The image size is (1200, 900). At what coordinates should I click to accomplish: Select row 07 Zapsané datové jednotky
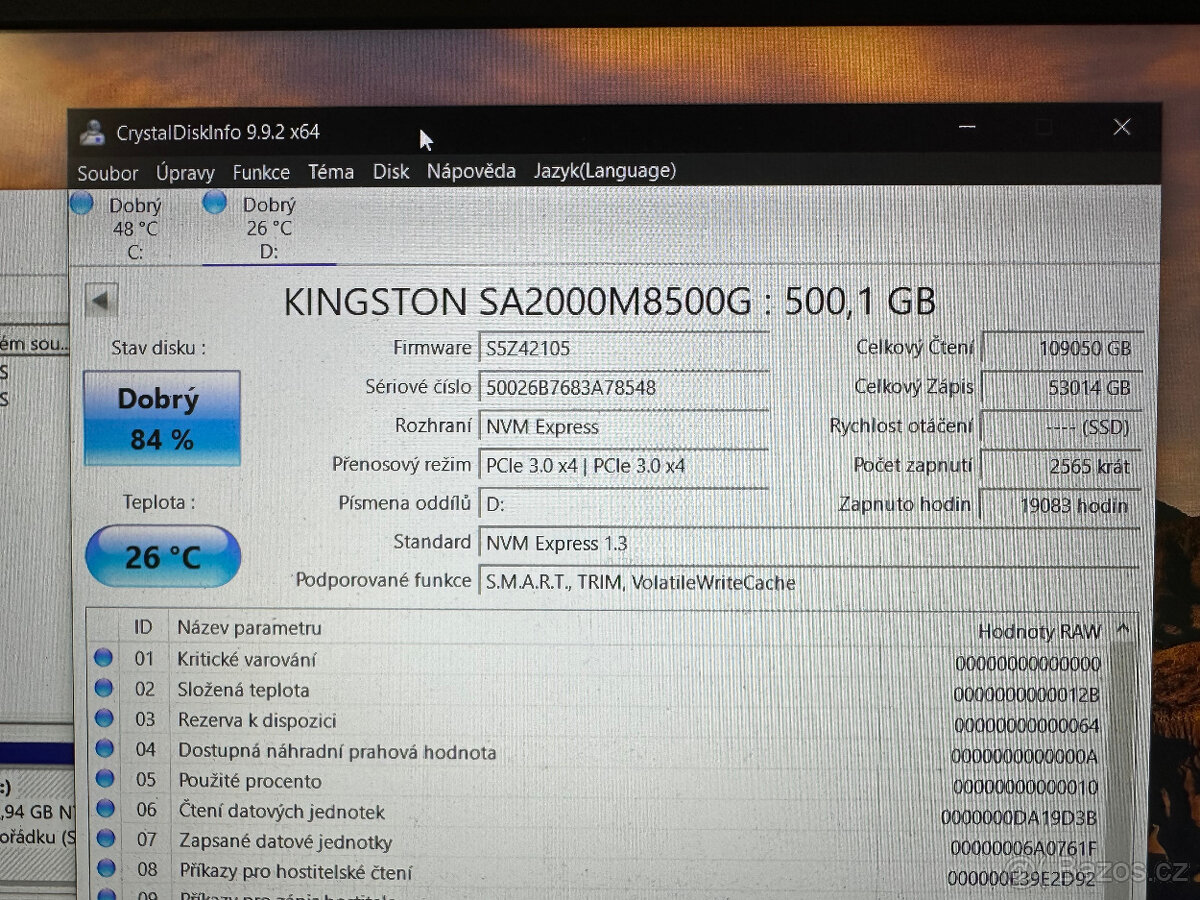598,843
